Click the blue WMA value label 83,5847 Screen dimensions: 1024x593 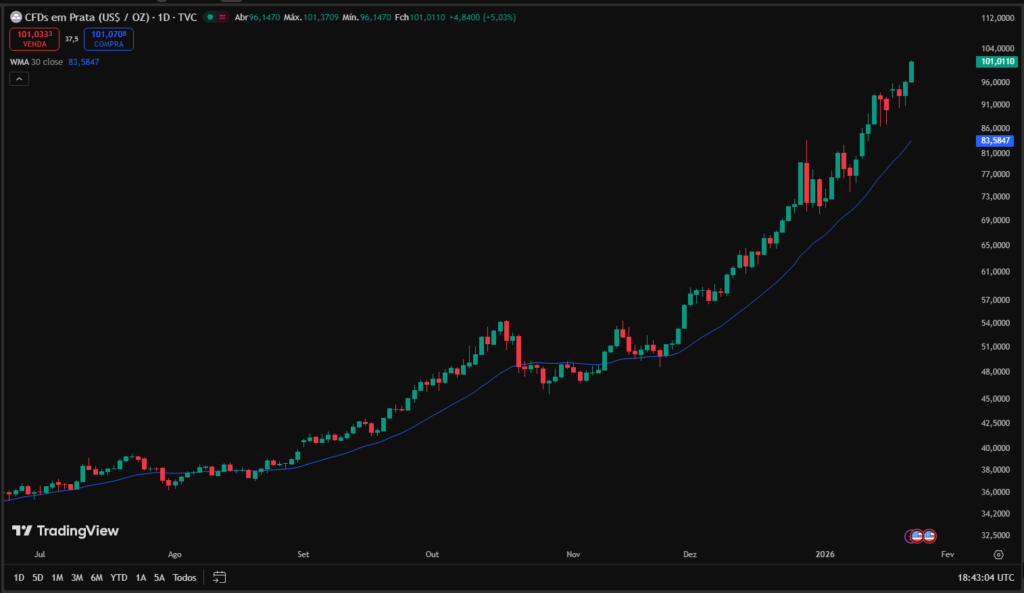click(995, 141)
